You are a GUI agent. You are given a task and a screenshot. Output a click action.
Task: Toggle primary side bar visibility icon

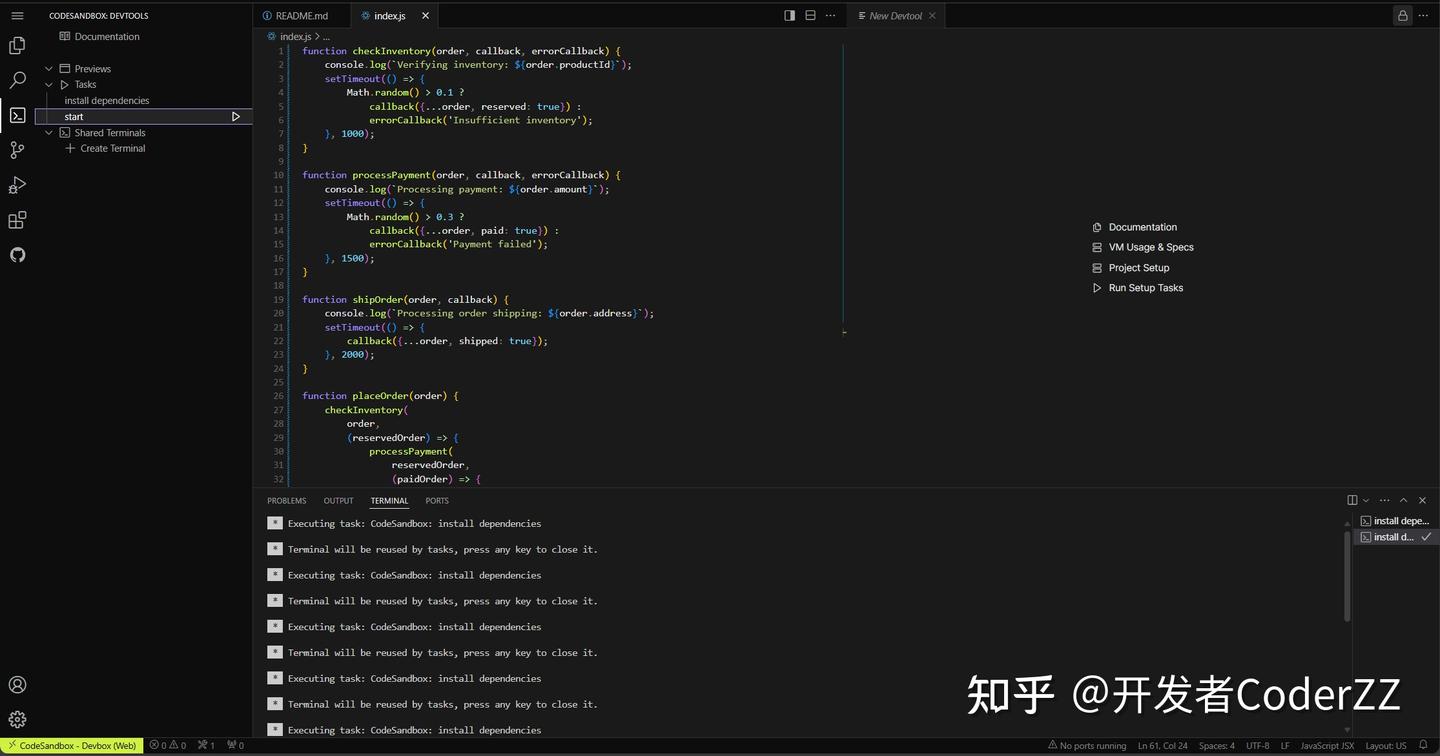[789, 15]
